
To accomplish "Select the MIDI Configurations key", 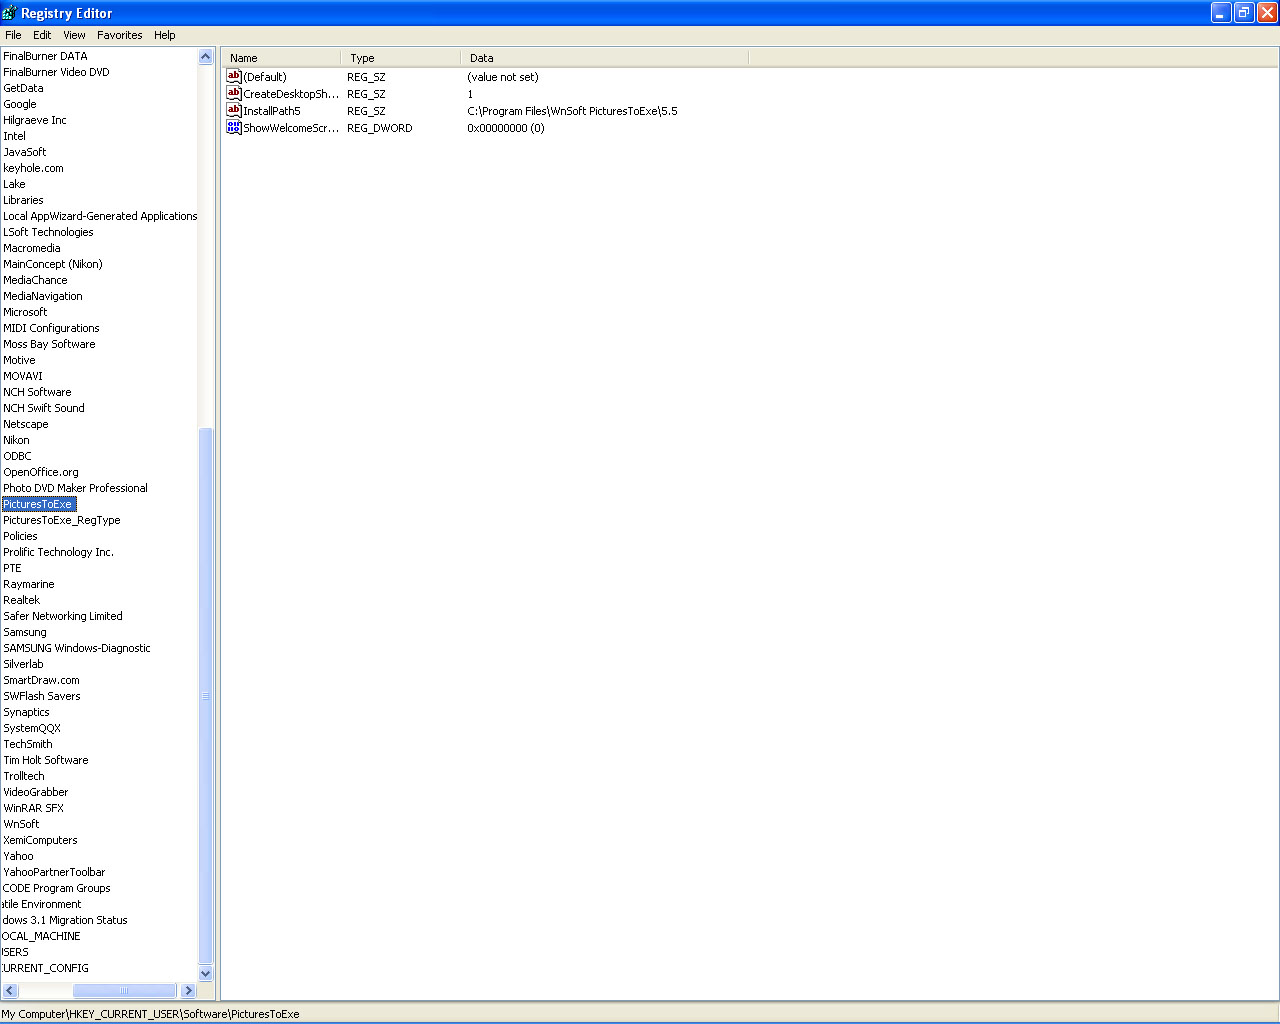I will click(51, 328).
